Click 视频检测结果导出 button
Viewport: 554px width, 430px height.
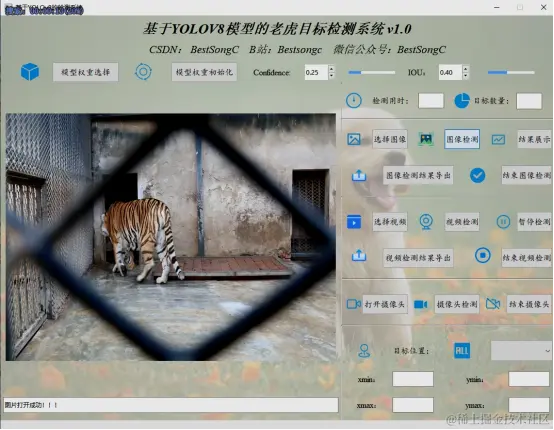418,258
